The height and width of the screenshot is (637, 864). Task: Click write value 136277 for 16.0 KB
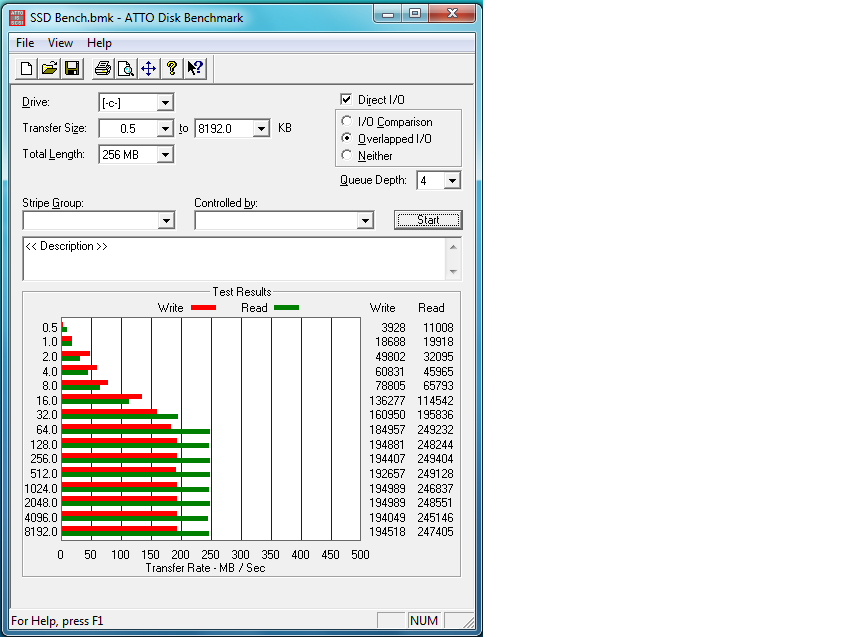click(387, 401)
